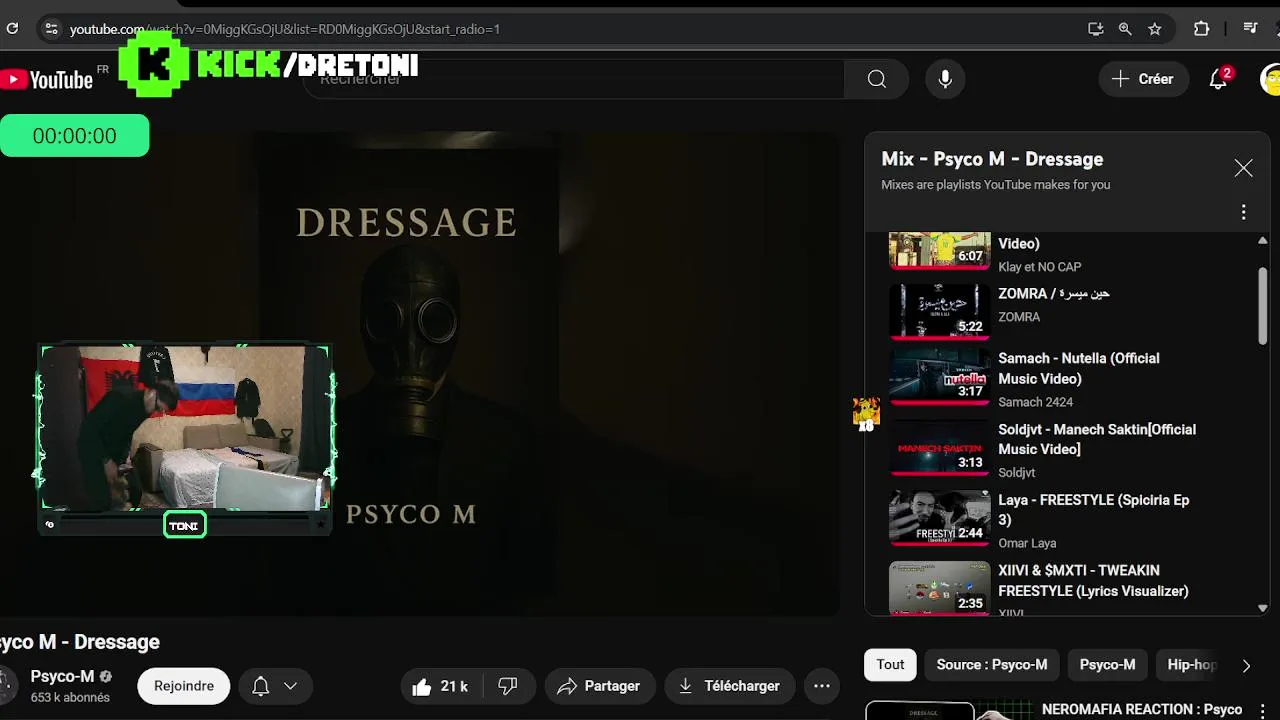Click the Créer button

pyautogui.click(x=1143, y=79)
